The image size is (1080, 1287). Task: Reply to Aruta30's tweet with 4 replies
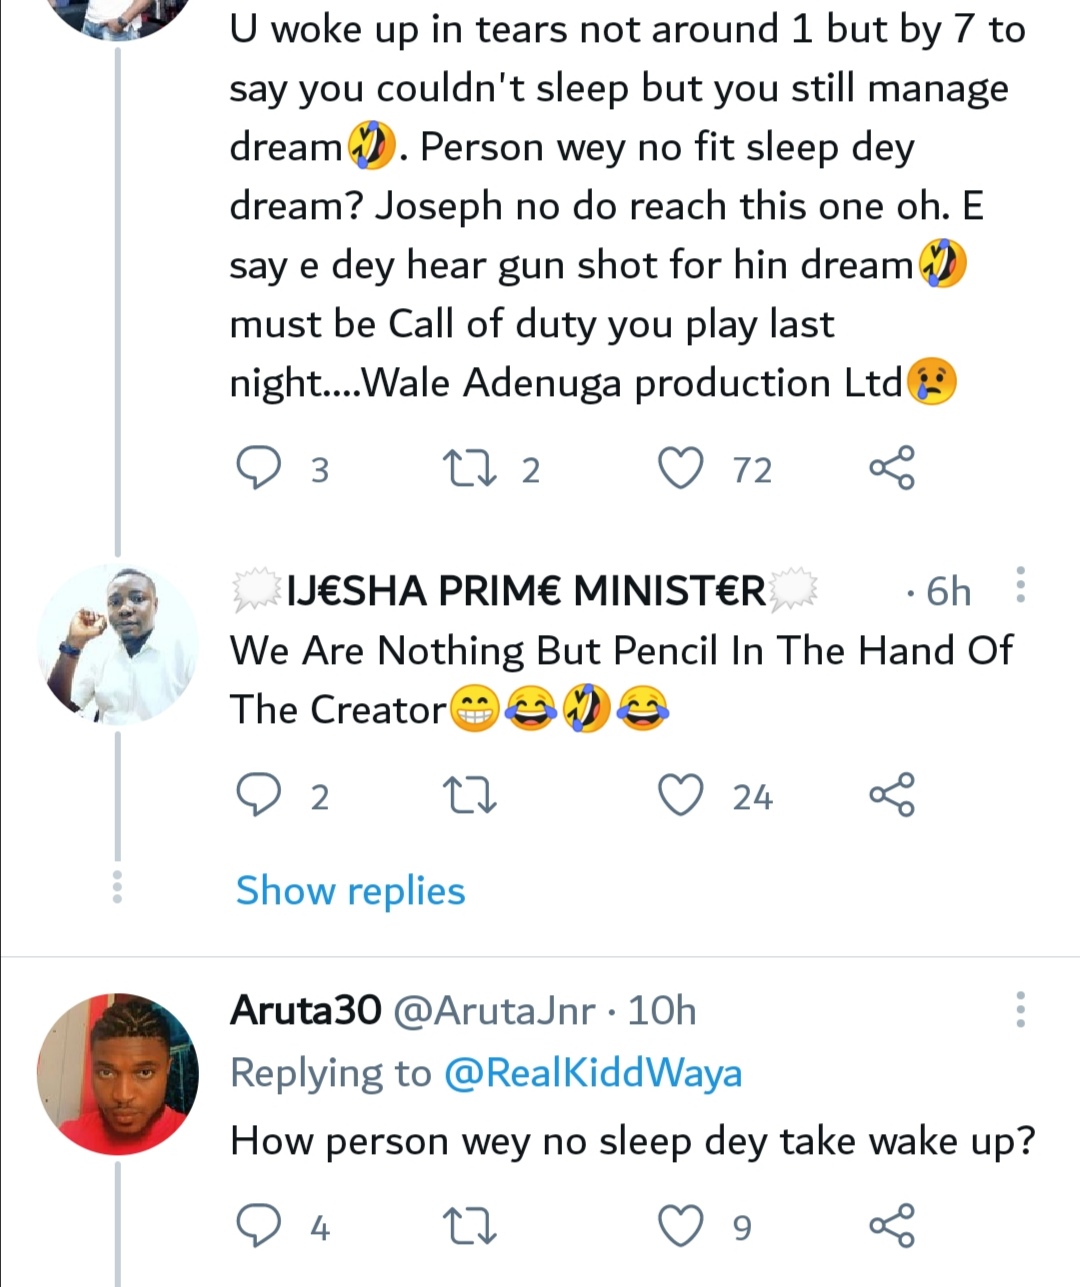(258, 1226)
